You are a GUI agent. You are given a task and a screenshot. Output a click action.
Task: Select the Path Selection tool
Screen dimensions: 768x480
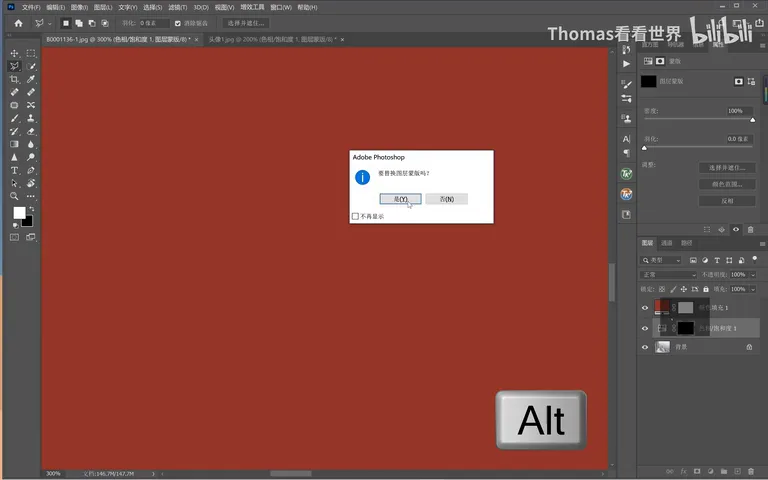coord(14,183)
